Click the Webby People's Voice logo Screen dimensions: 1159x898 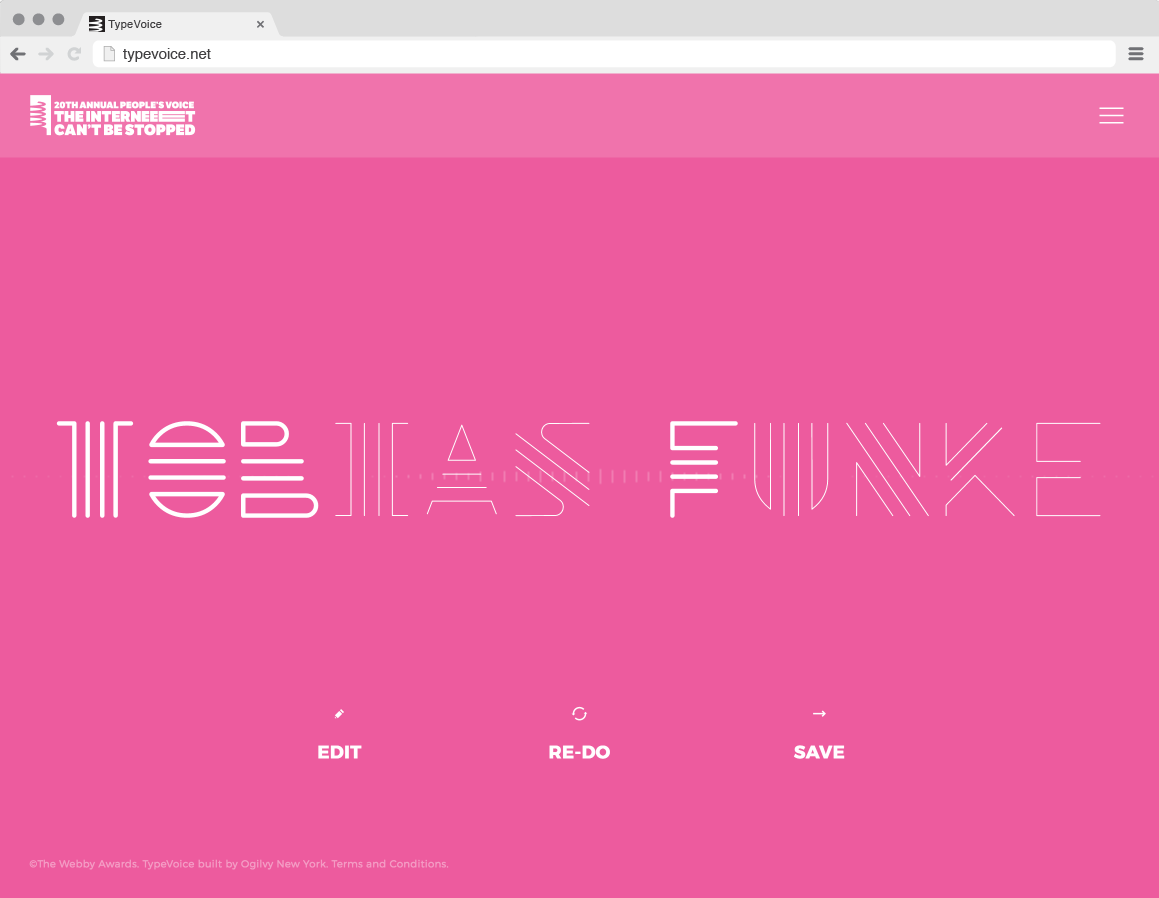point(112,116)
